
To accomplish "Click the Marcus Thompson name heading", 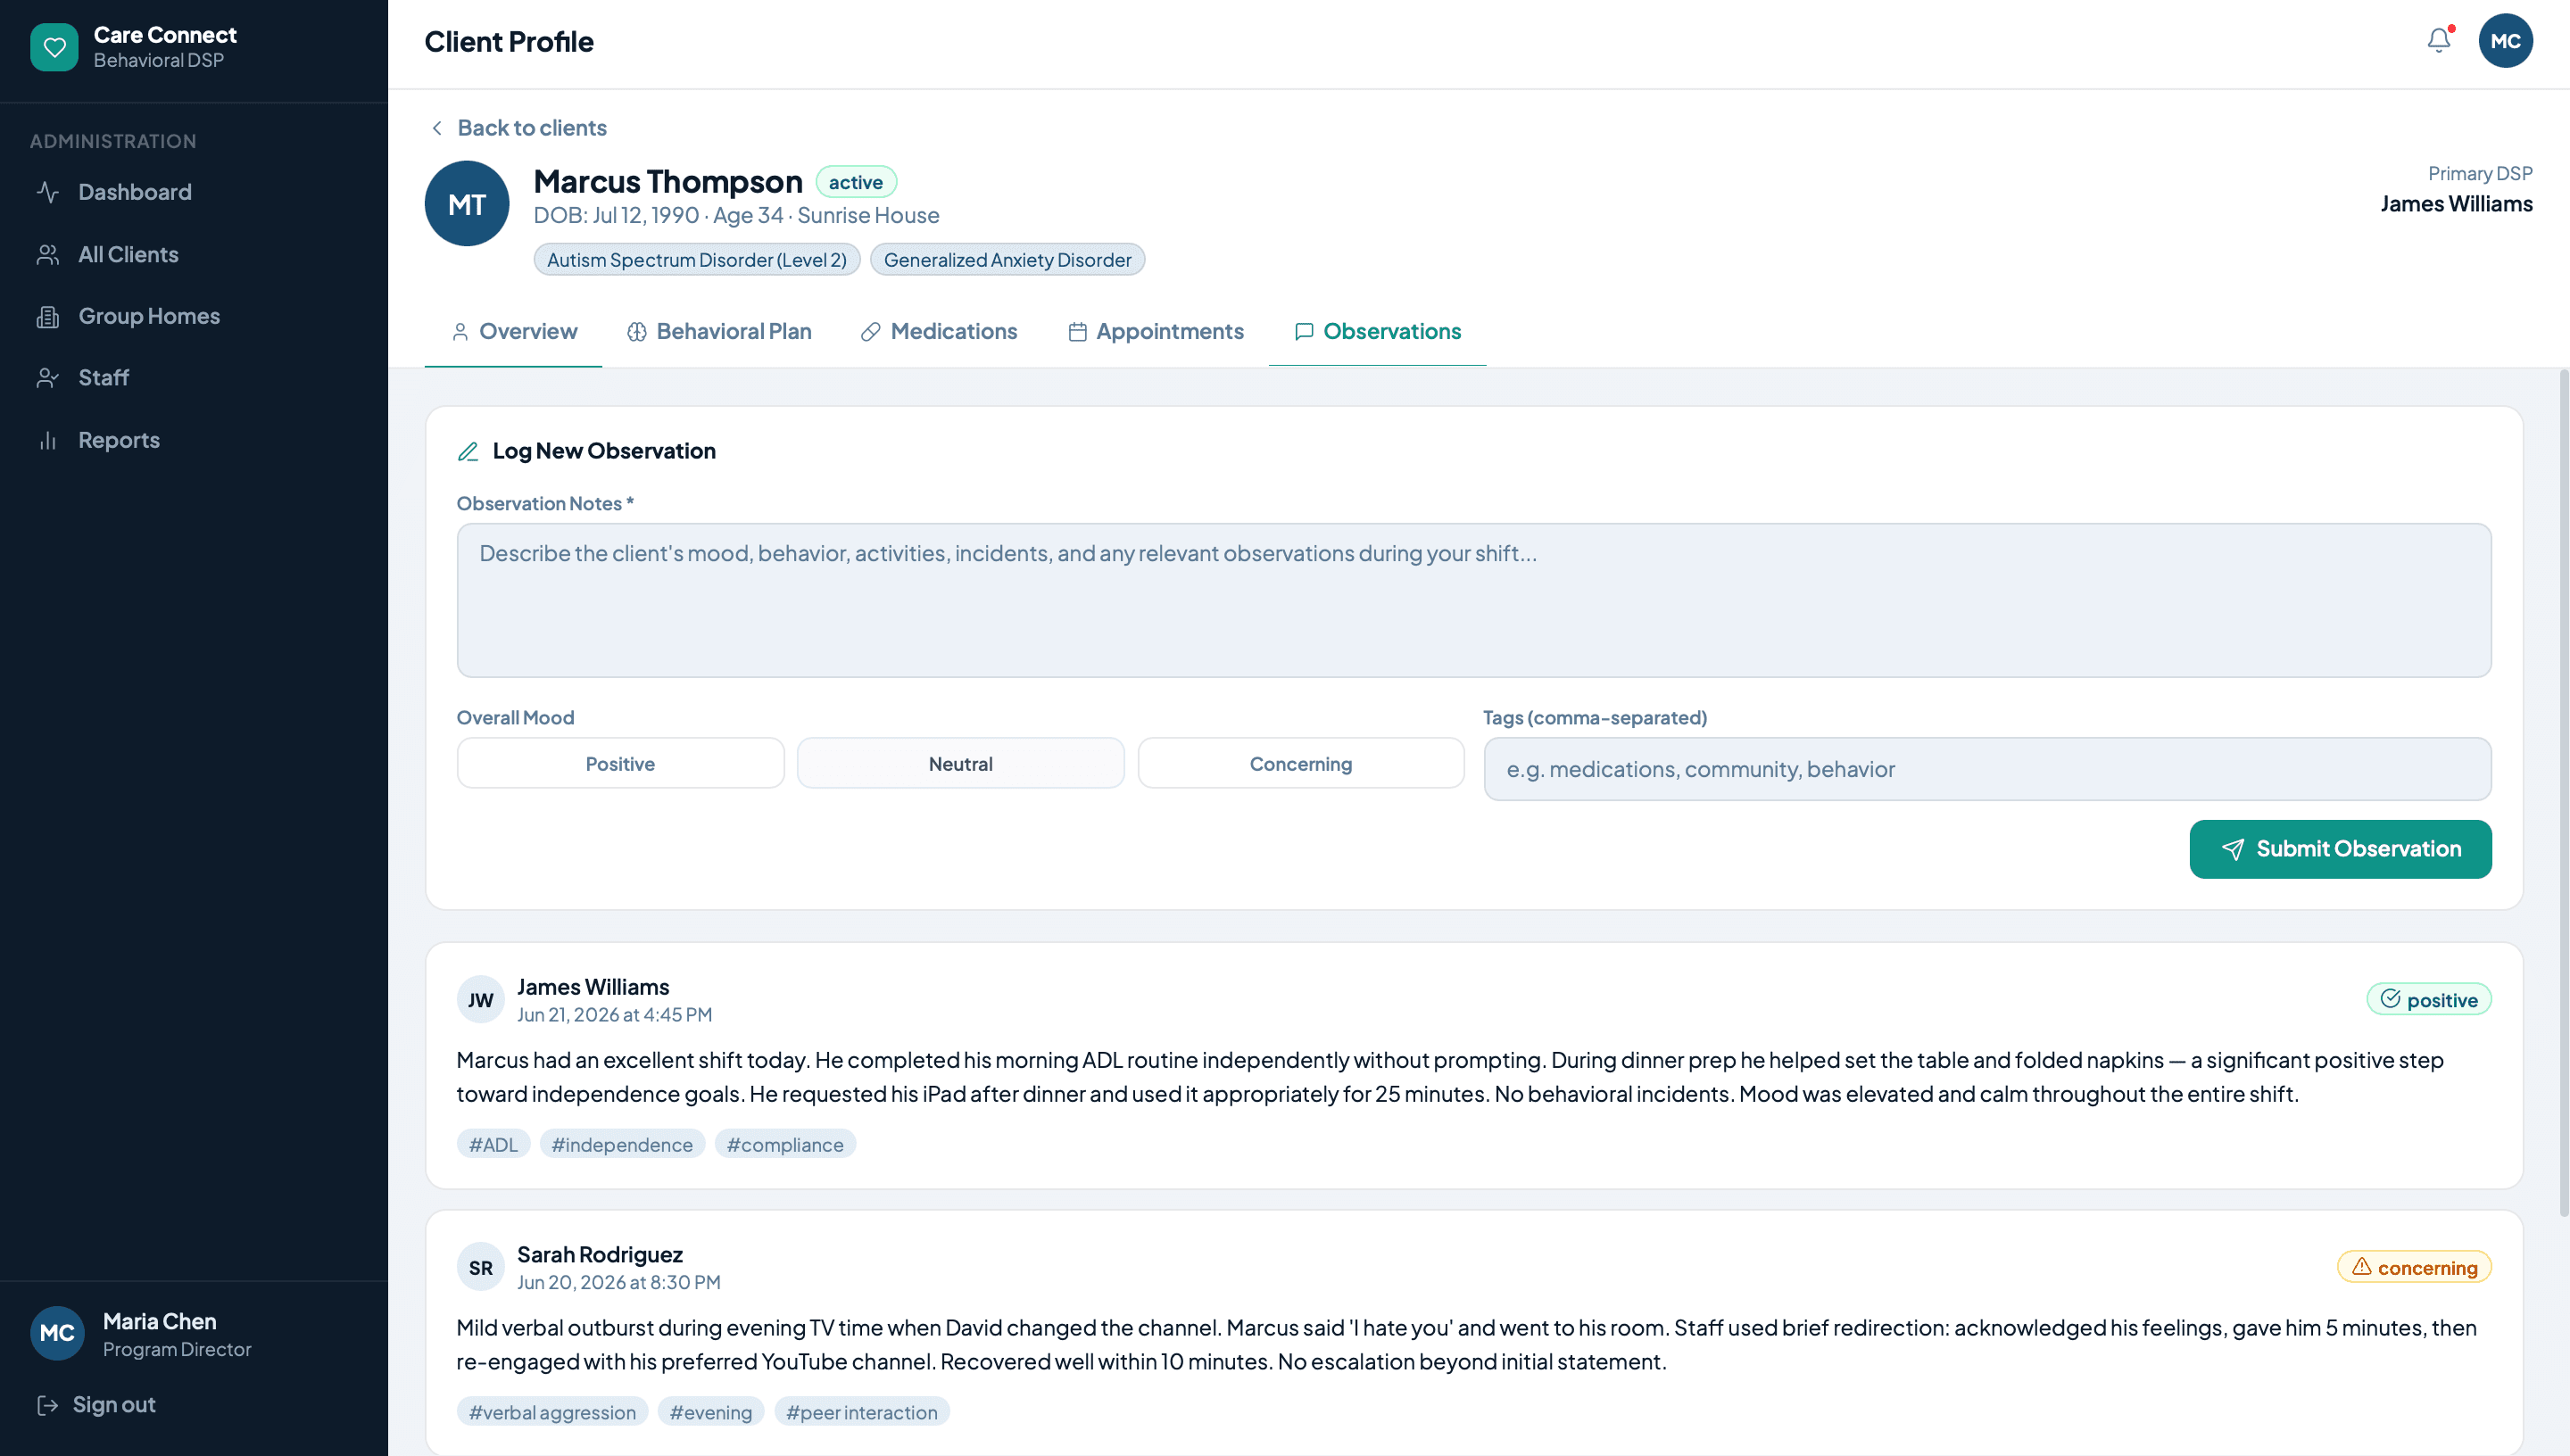I will 668,182.
